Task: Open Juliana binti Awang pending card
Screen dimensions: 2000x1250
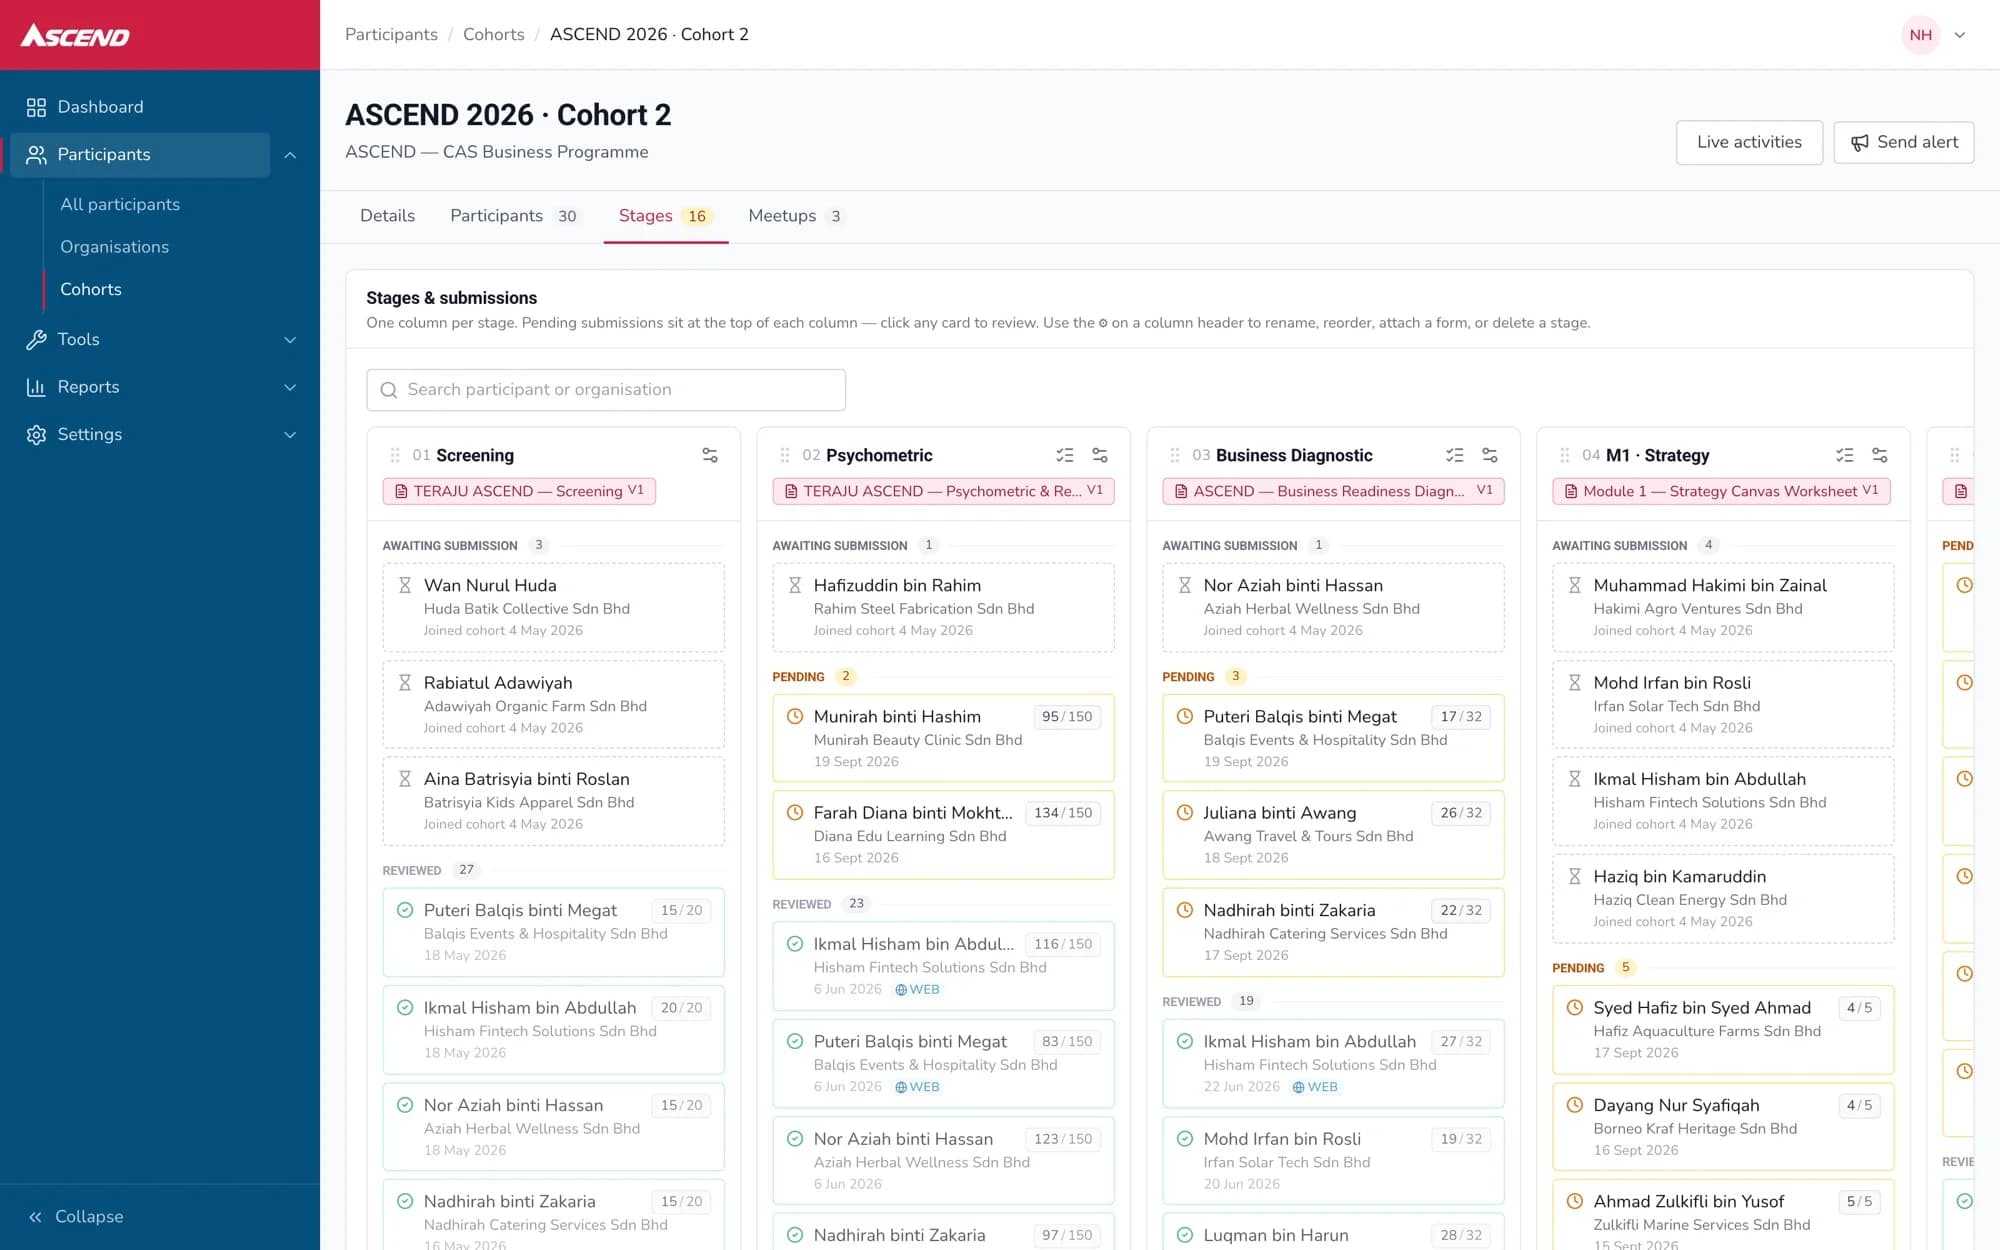Action: coord(1333,834)
